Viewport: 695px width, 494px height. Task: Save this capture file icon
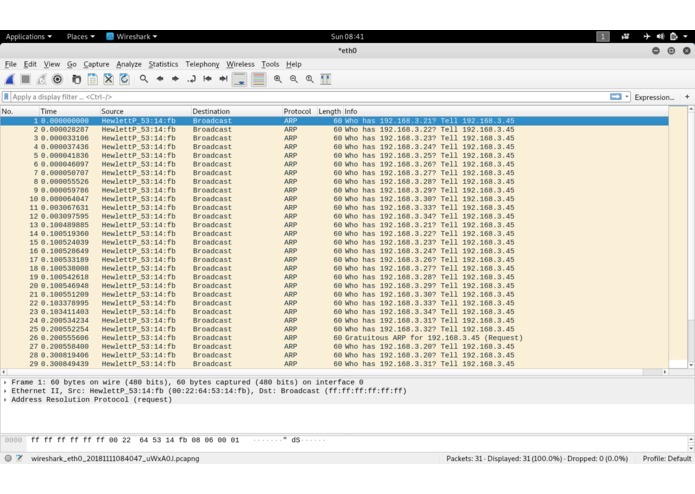(x=93, y=79)
